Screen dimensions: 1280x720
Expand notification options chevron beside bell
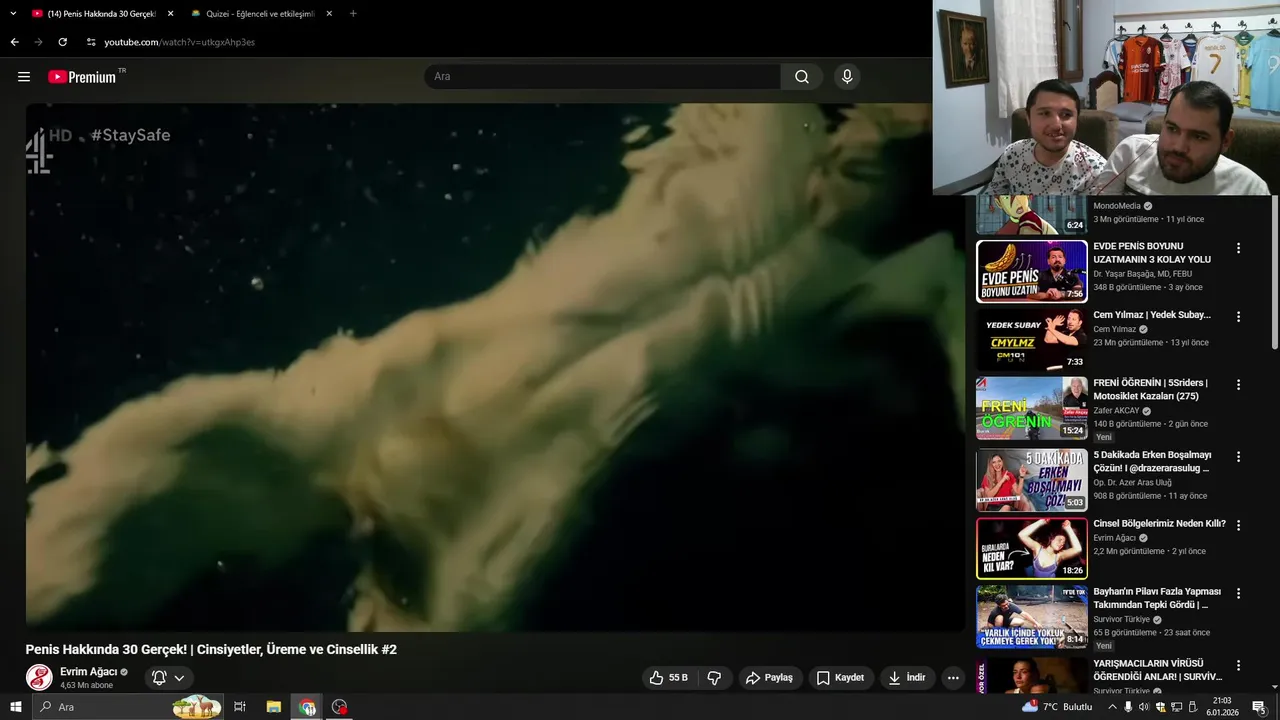(x=180, y=678)
